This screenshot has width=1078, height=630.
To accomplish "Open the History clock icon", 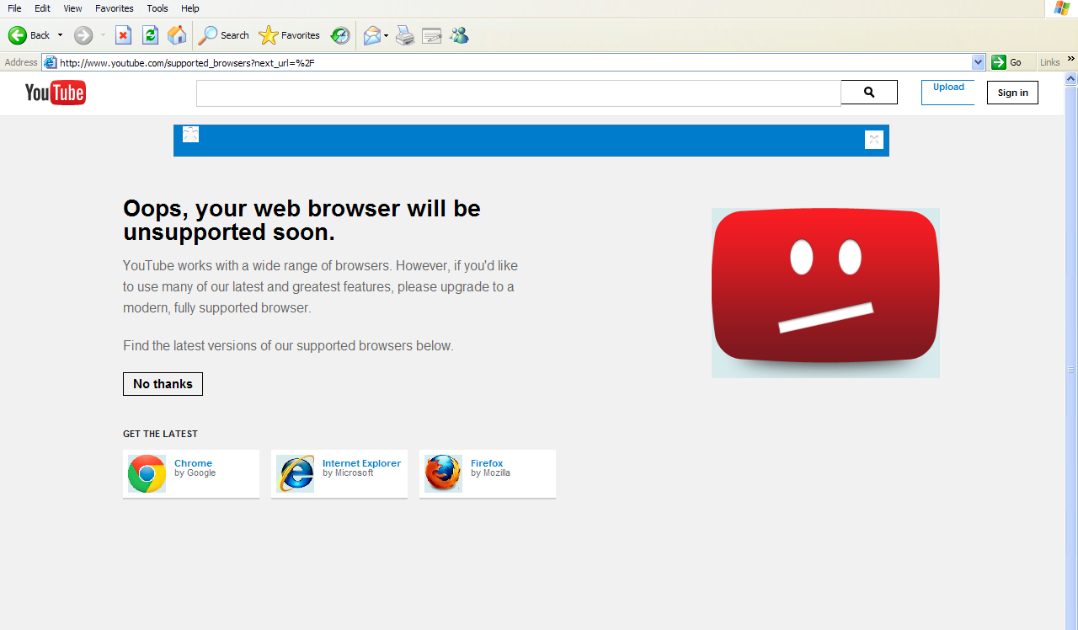I will click(x=340, y=35).
